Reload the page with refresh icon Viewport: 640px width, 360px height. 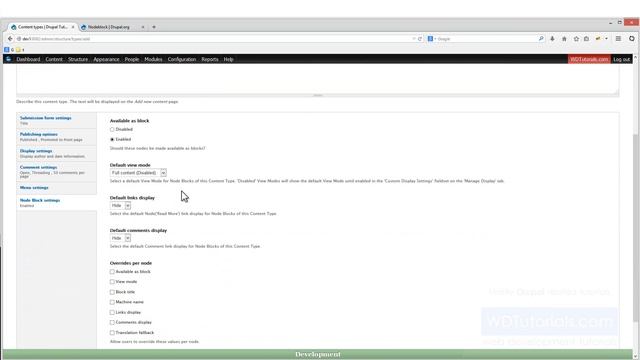420,39
